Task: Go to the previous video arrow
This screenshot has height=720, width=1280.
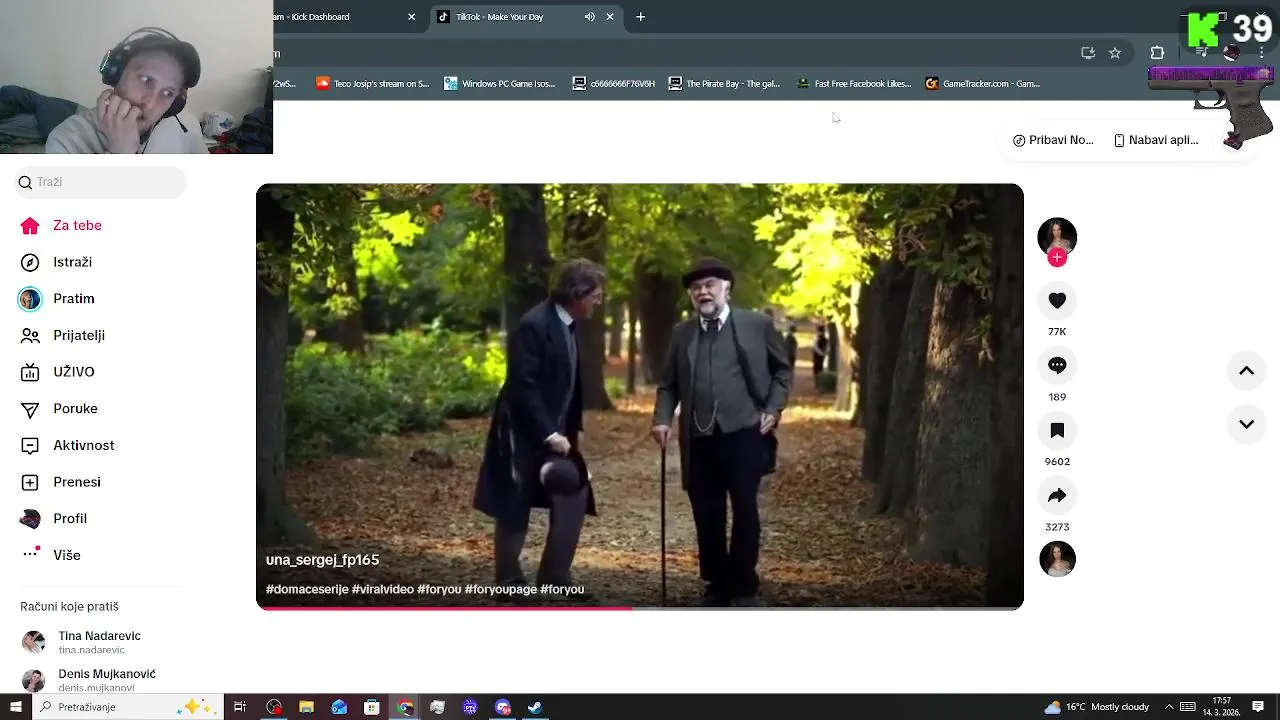Action: coord(1246,371)
